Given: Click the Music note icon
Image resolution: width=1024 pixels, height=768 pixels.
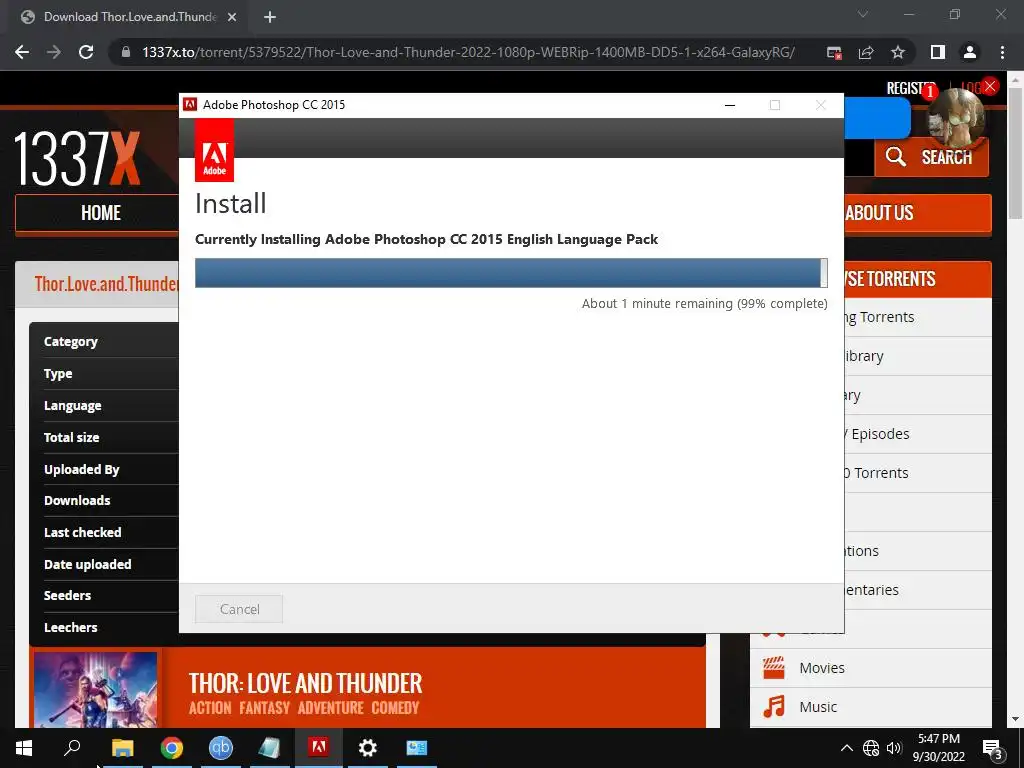Looking at the screenshot, I should click(774, 707).
